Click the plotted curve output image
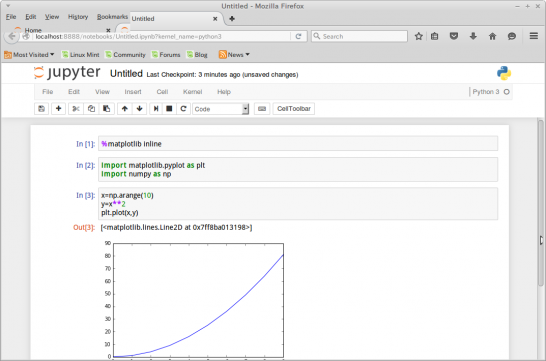546x361 pixels. pyautogui.click(x=194, y=300)
